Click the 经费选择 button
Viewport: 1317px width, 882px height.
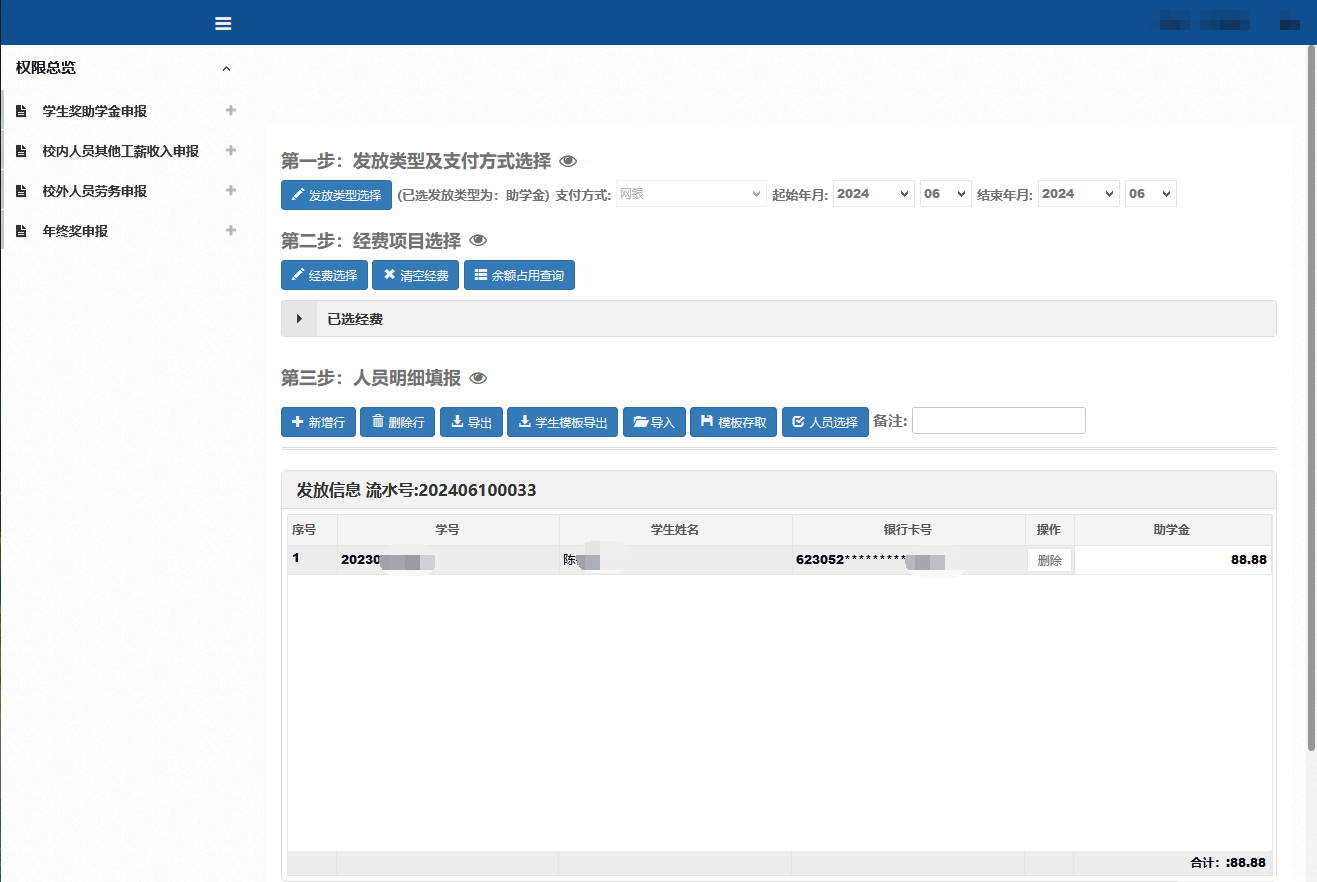[324, 275]
